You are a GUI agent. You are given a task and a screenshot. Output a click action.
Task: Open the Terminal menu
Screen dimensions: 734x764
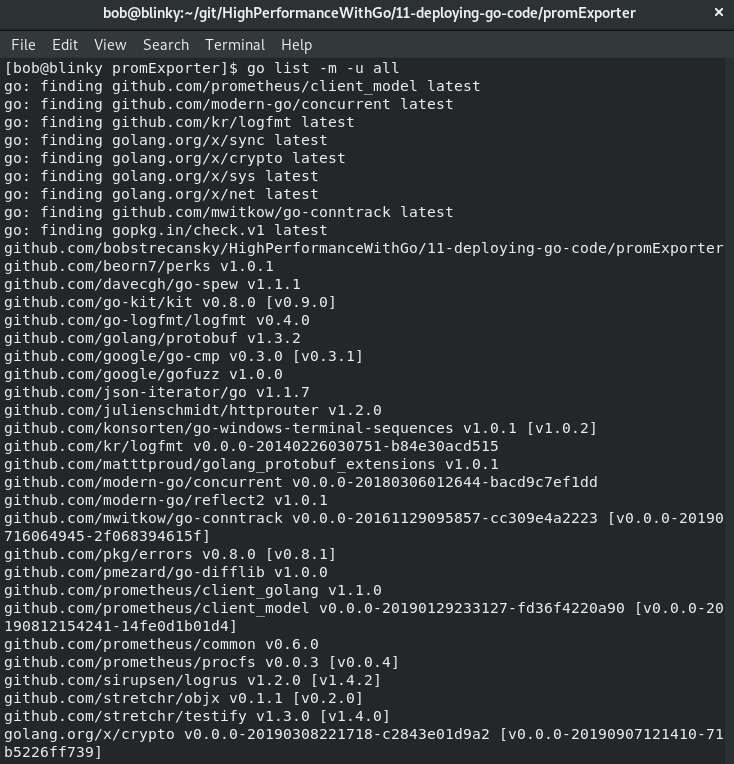point(235,45)
